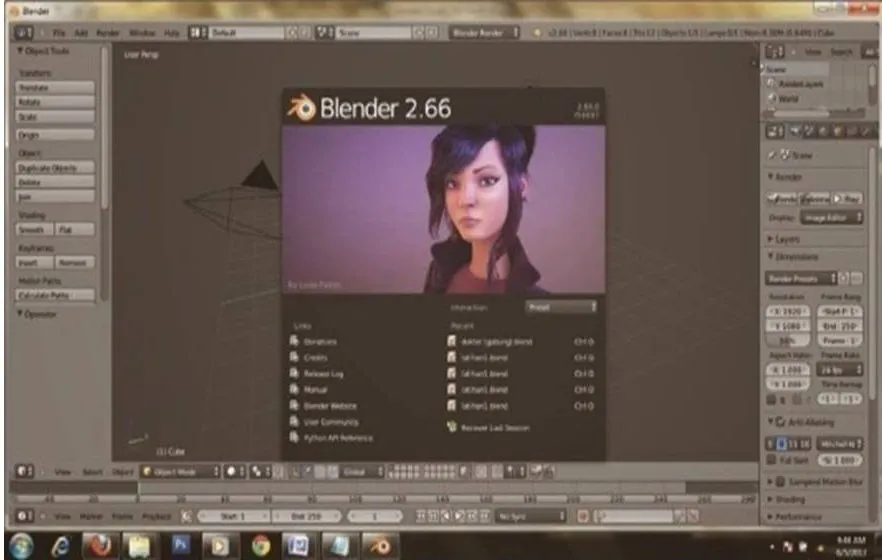882x560 pixels.
Task: Open the Render menu in top bar
Action: click(x=107, y=33)
